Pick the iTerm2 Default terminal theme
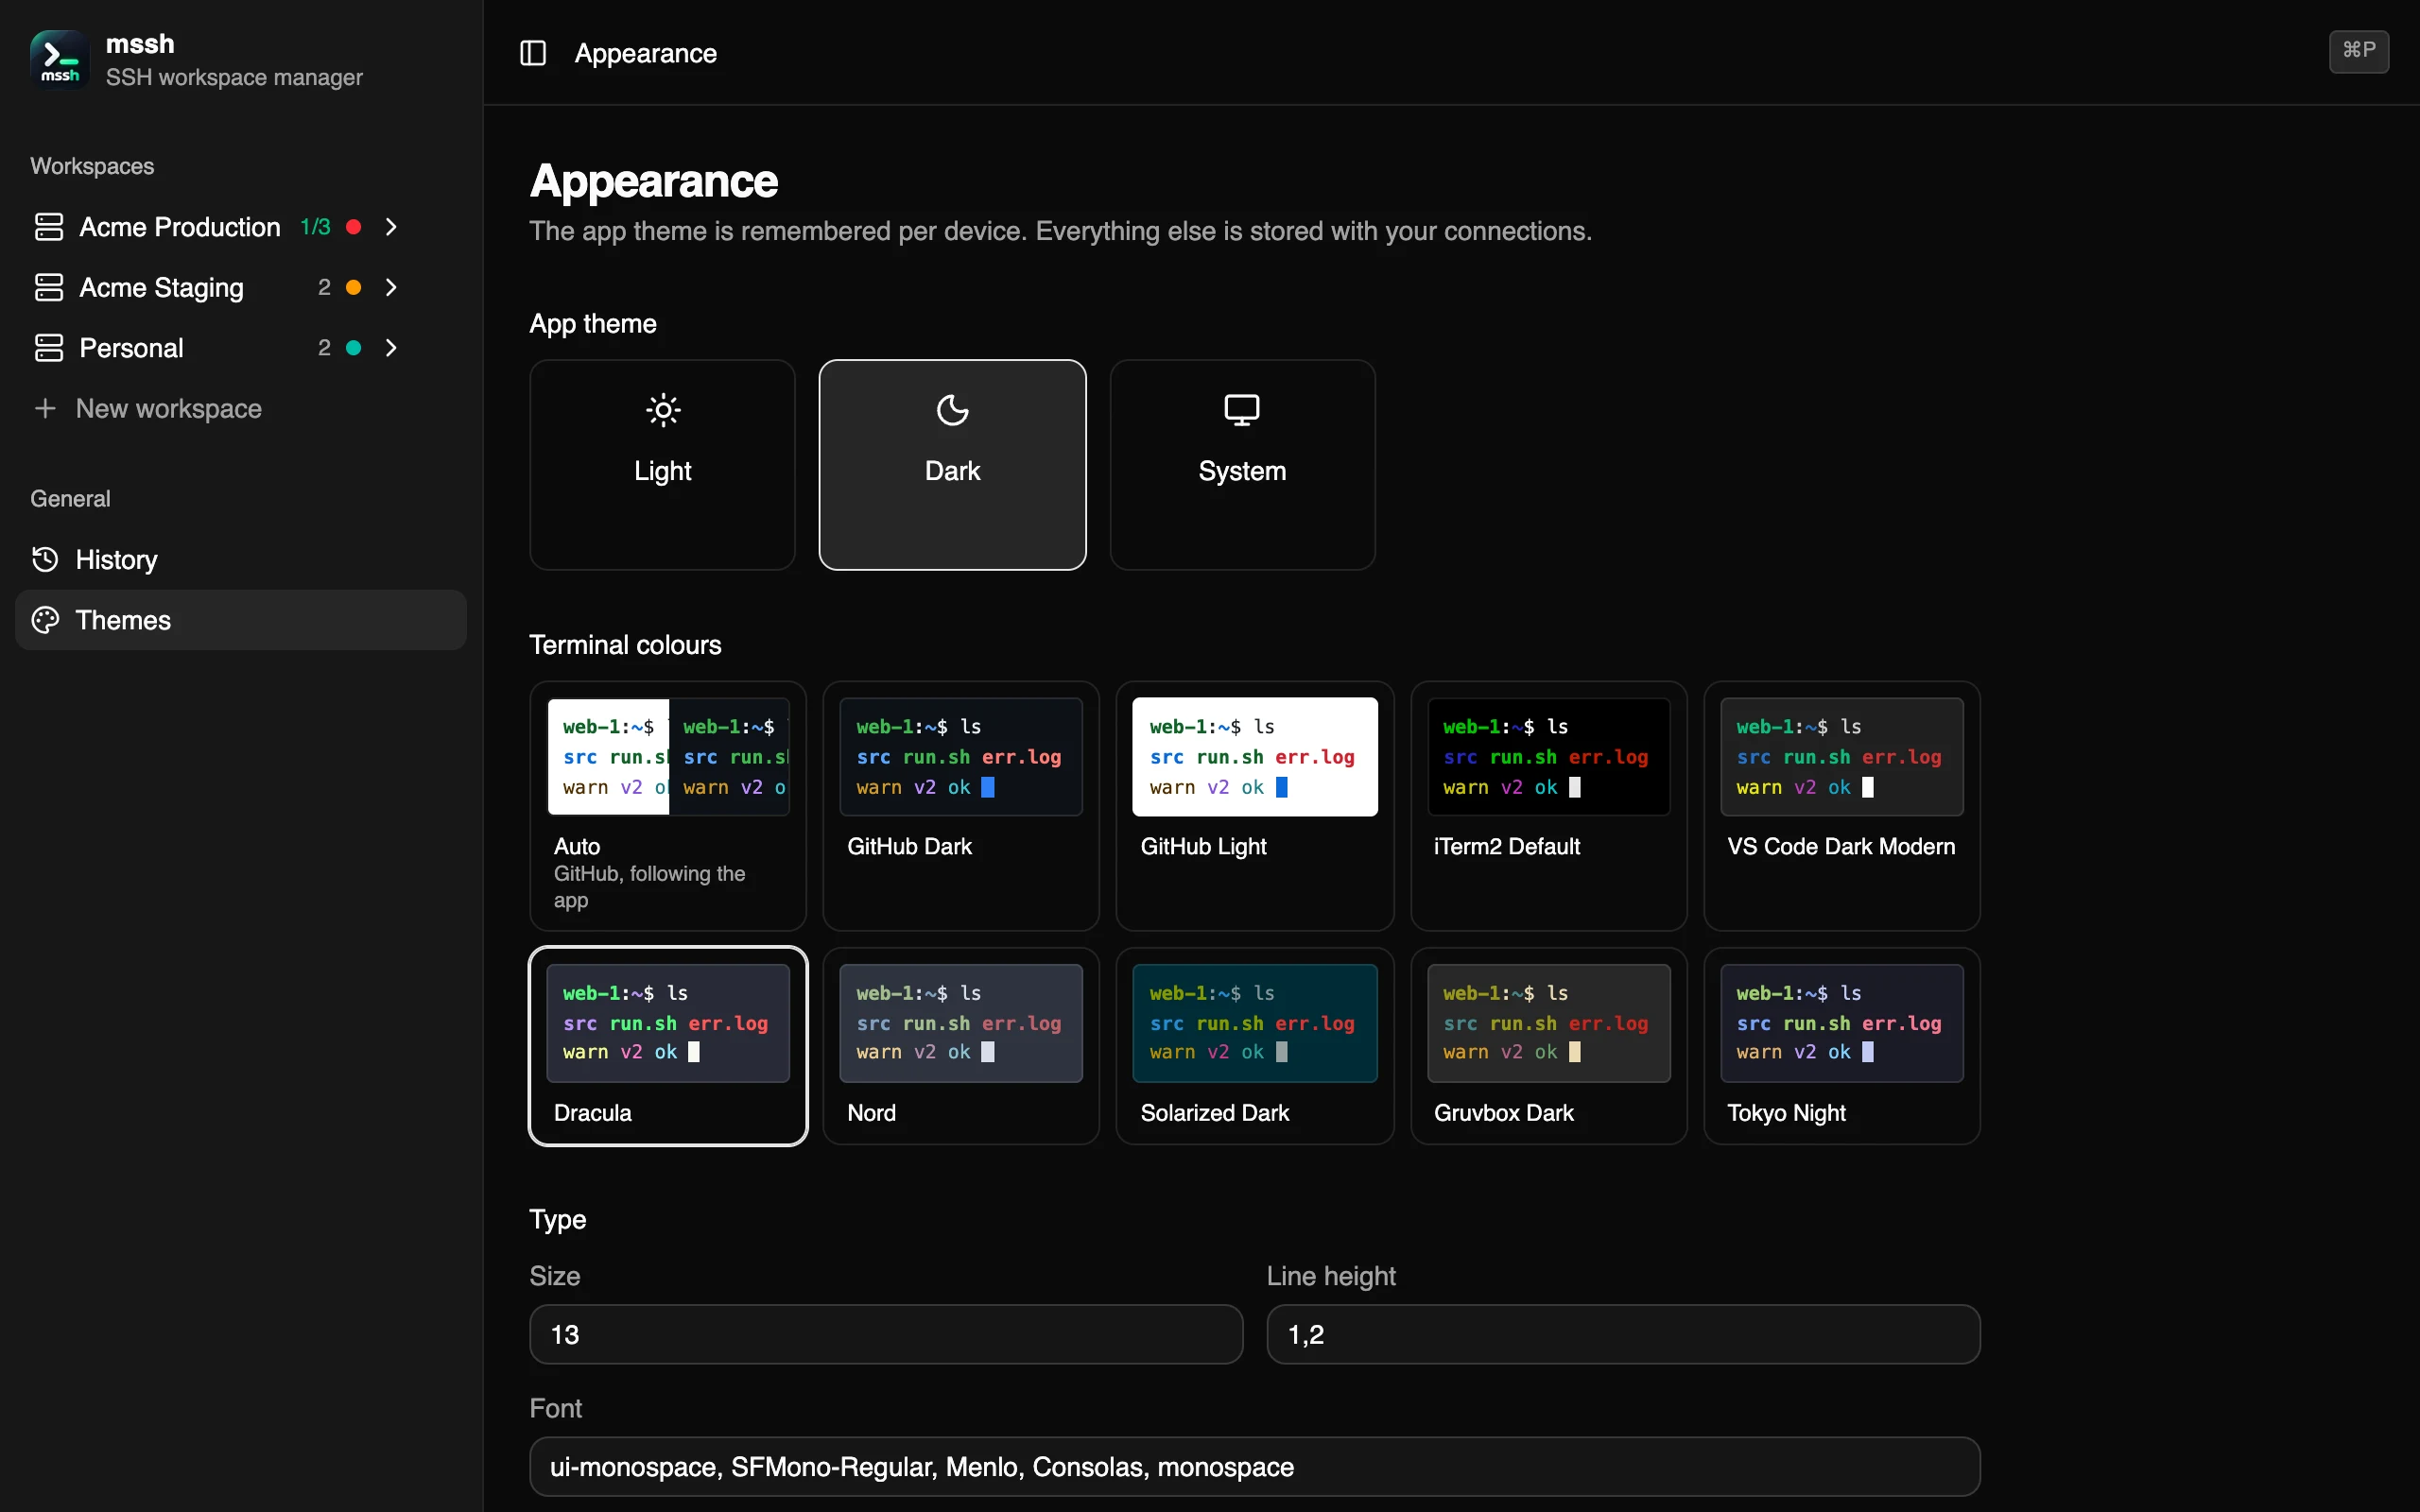Screen dimensions: 2420x1512 (1548, 806)
